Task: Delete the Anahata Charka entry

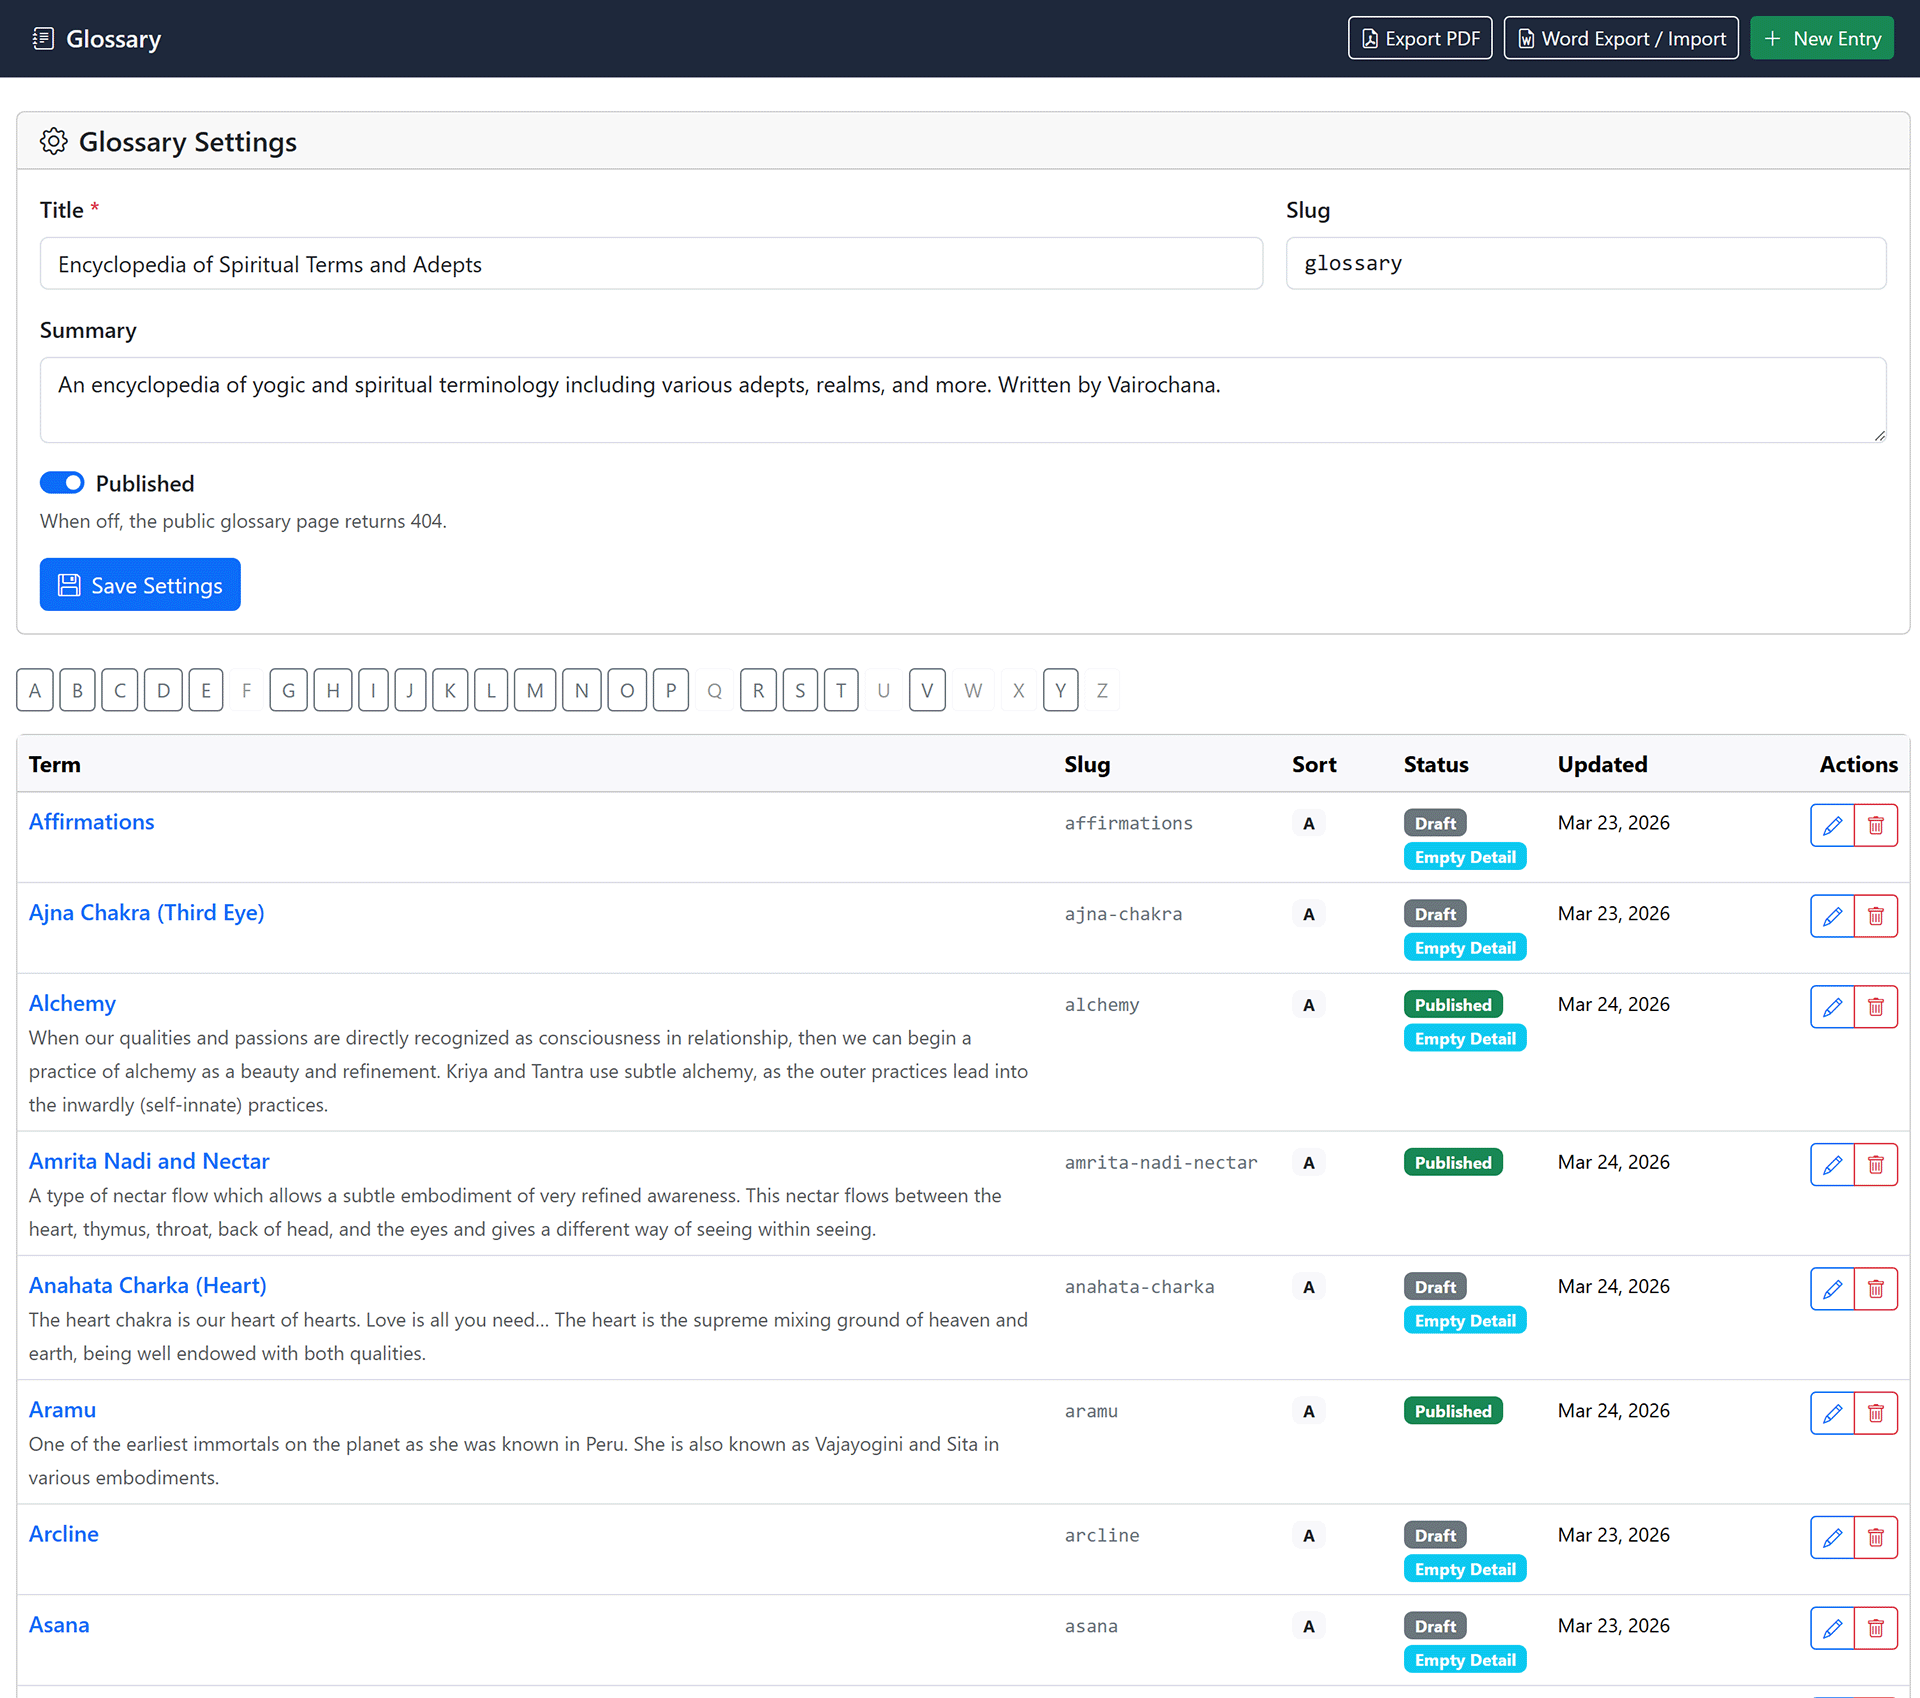Action: pyautogui.click(x=1876, y=1289)
